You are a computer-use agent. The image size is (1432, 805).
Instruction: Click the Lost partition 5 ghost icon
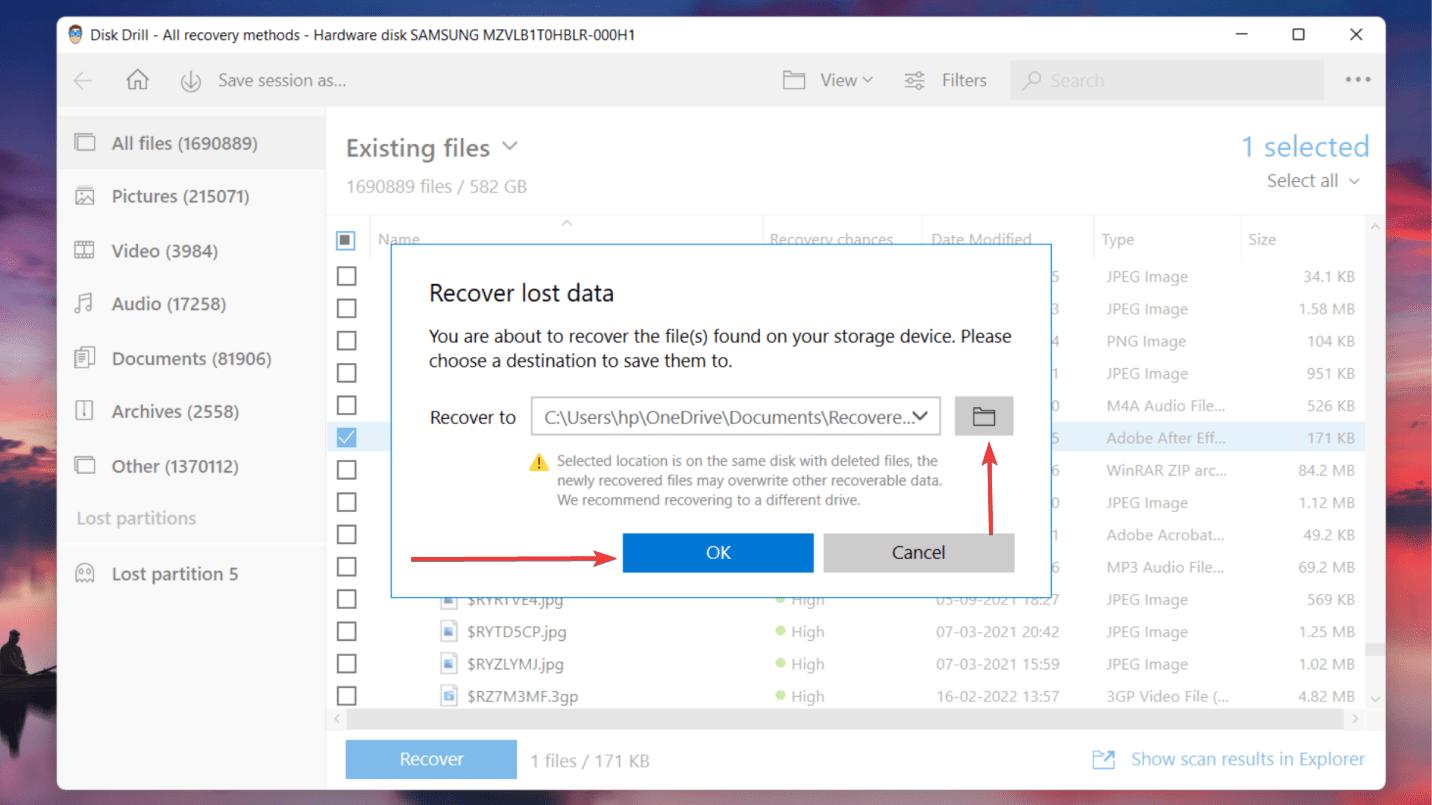[85, 573]
